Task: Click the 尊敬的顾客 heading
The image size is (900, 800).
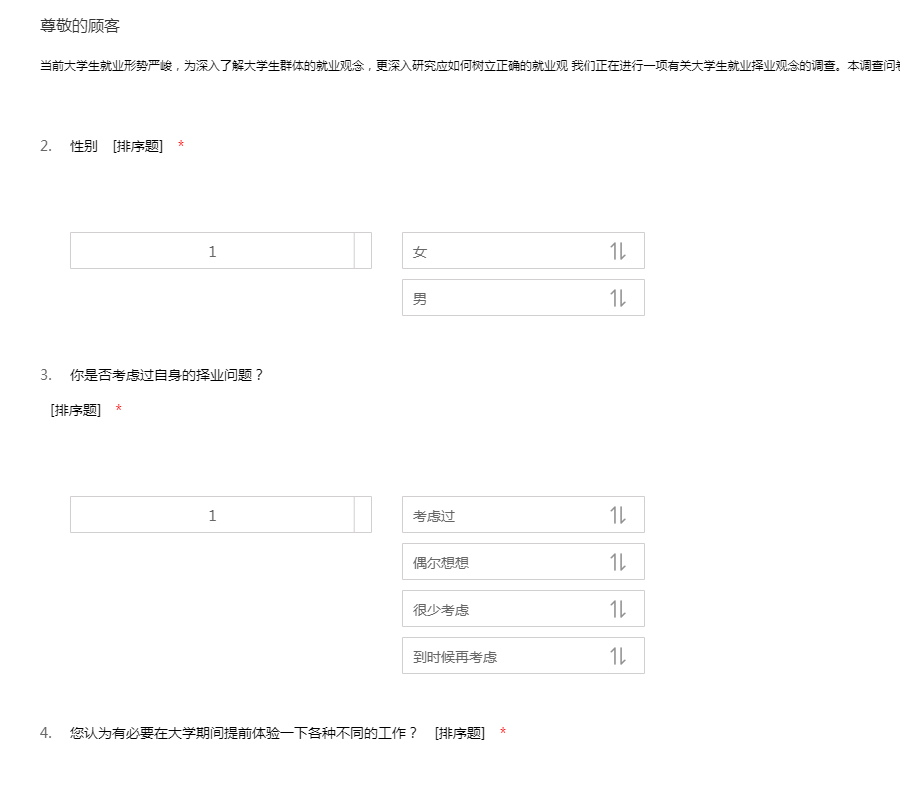Action: [80, 26]
